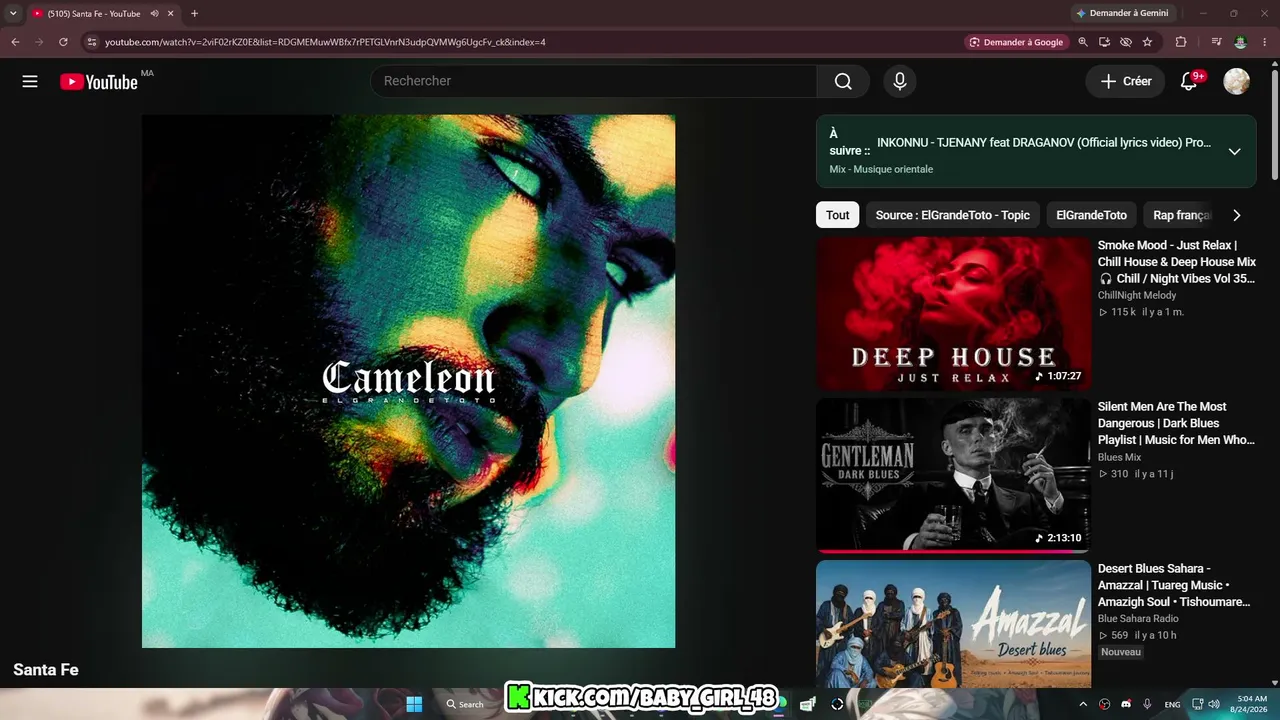Show more filter chips with right arrow
1280x720 pixels.
[1237, 215]
